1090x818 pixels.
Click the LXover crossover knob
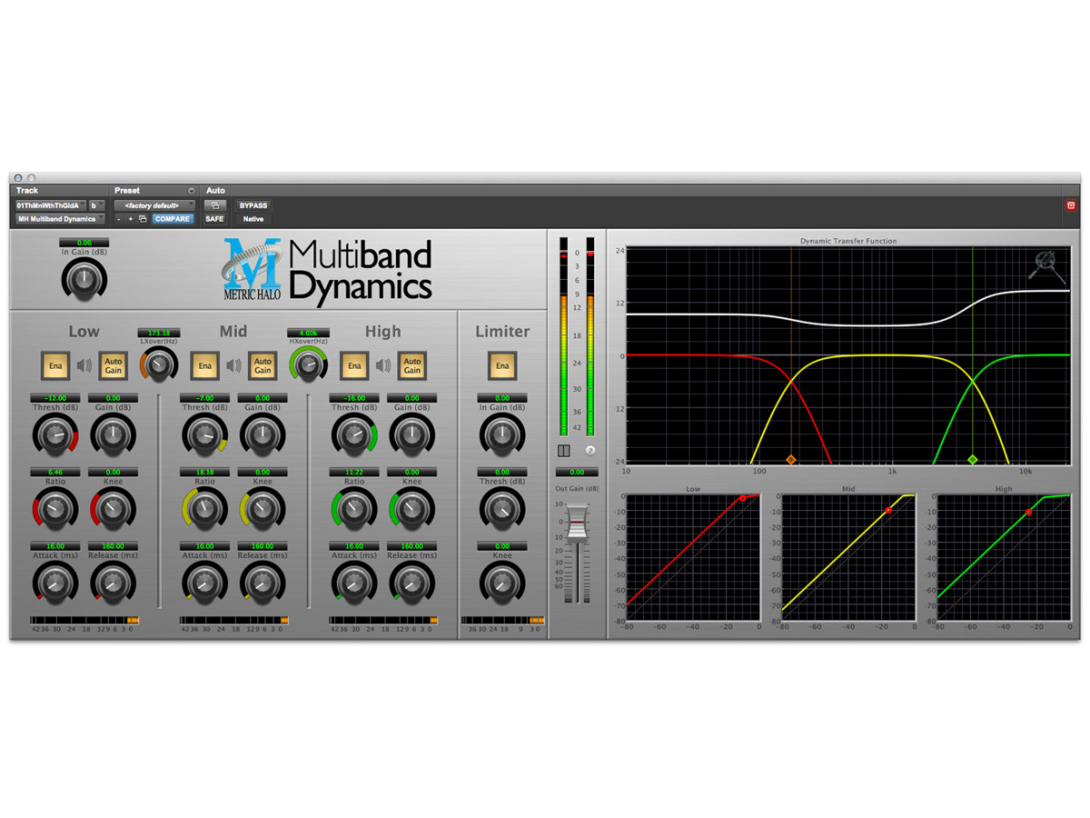159,364
